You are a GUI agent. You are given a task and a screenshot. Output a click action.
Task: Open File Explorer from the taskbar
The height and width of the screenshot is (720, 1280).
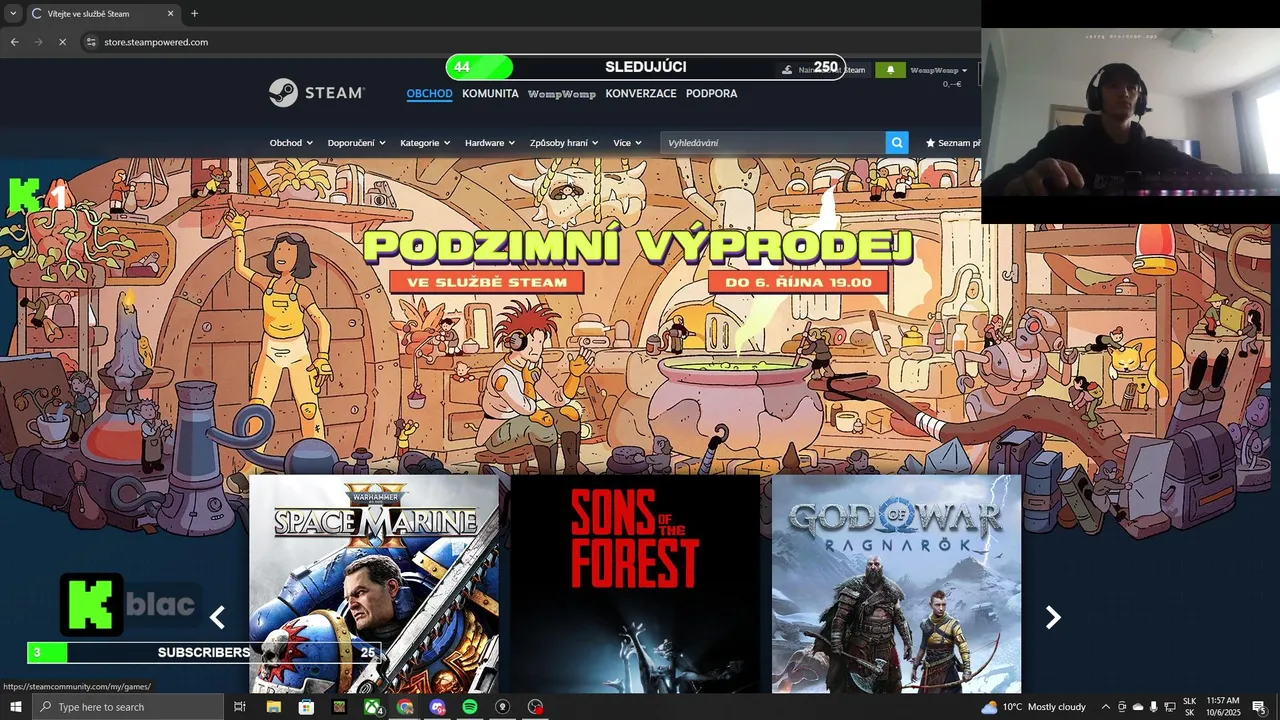[273, 707]
